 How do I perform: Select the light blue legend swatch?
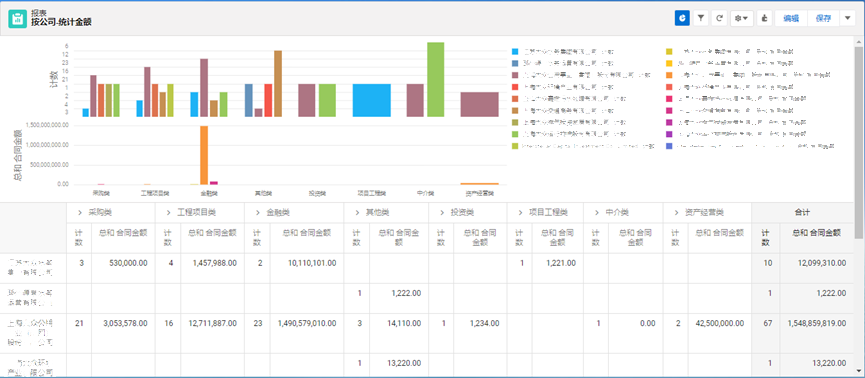515,51
